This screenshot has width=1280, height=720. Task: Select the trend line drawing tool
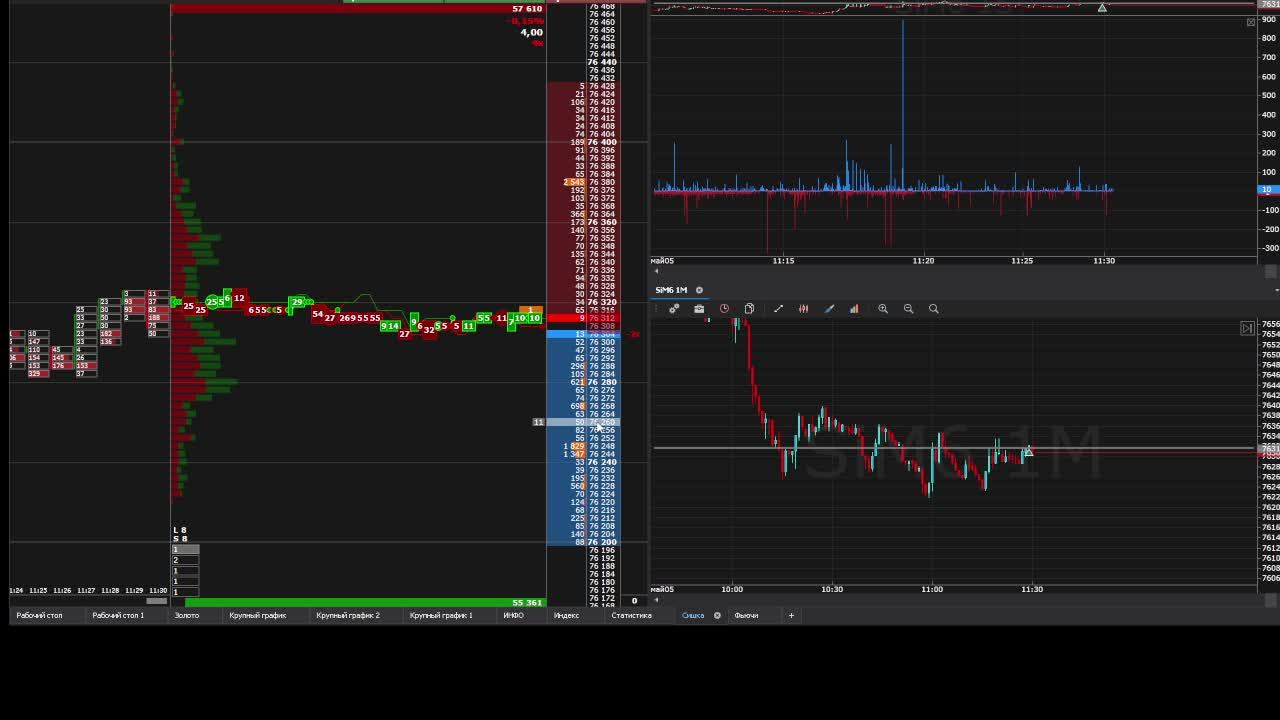(778, 309)
